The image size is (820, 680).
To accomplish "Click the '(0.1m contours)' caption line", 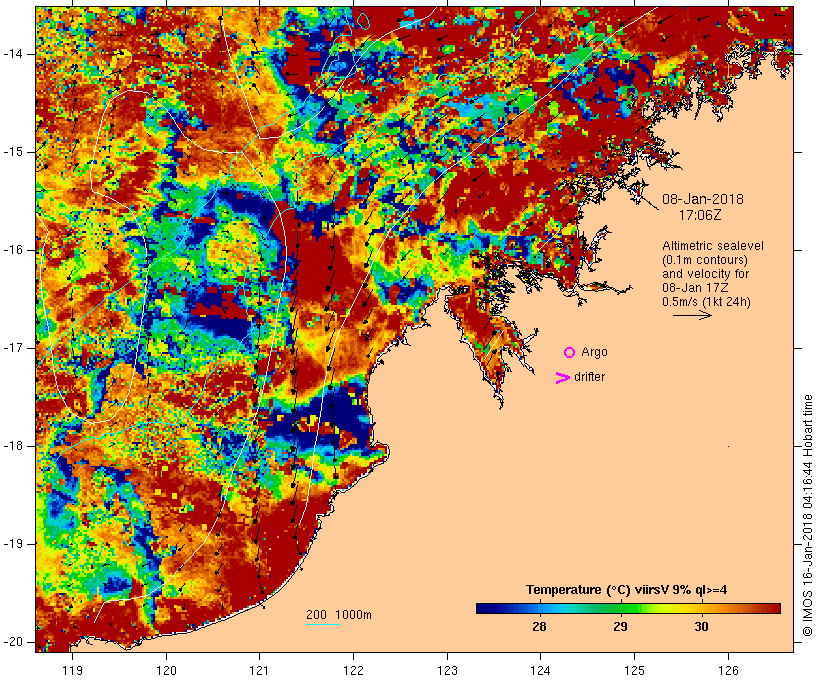I will pyautogui.click(x=705, y=260).
